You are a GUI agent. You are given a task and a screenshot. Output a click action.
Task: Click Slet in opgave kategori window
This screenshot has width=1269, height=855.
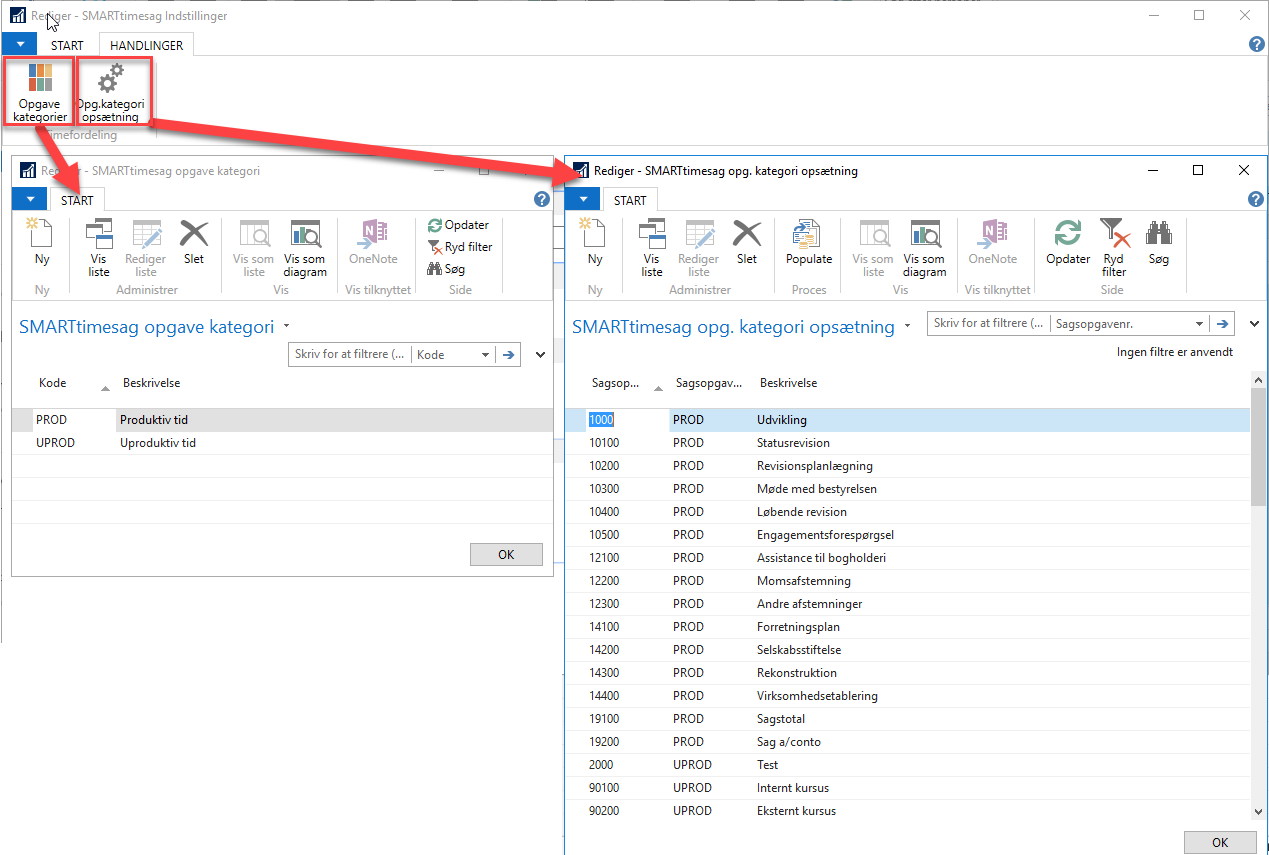tap(193, 244)
